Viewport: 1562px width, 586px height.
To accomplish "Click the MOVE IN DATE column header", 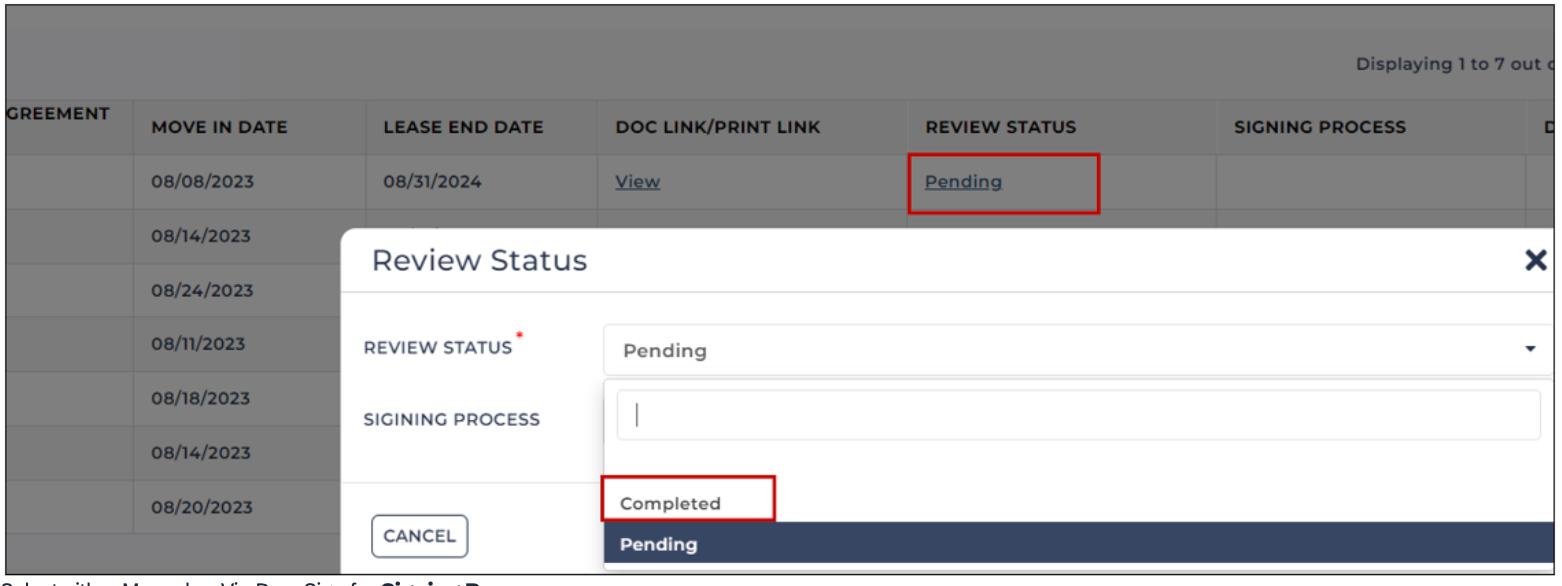I will 219,128.
